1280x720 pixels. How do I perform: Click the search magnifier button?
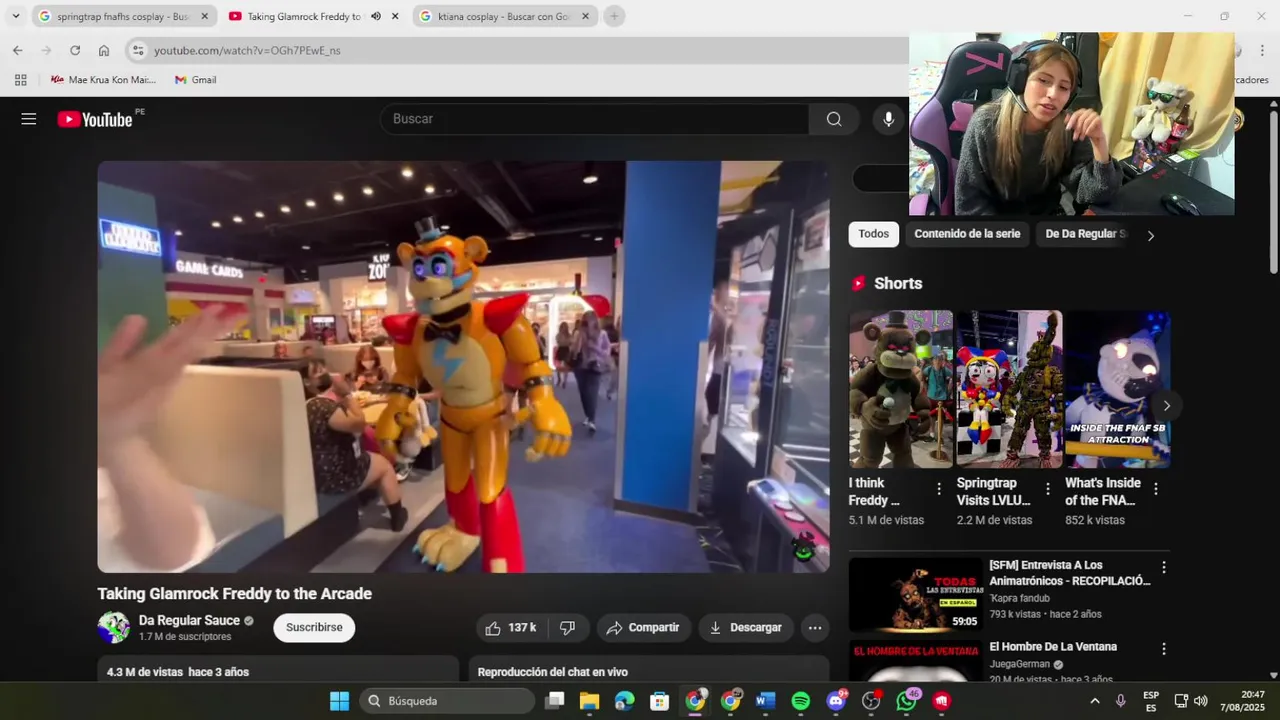point(834,119)
